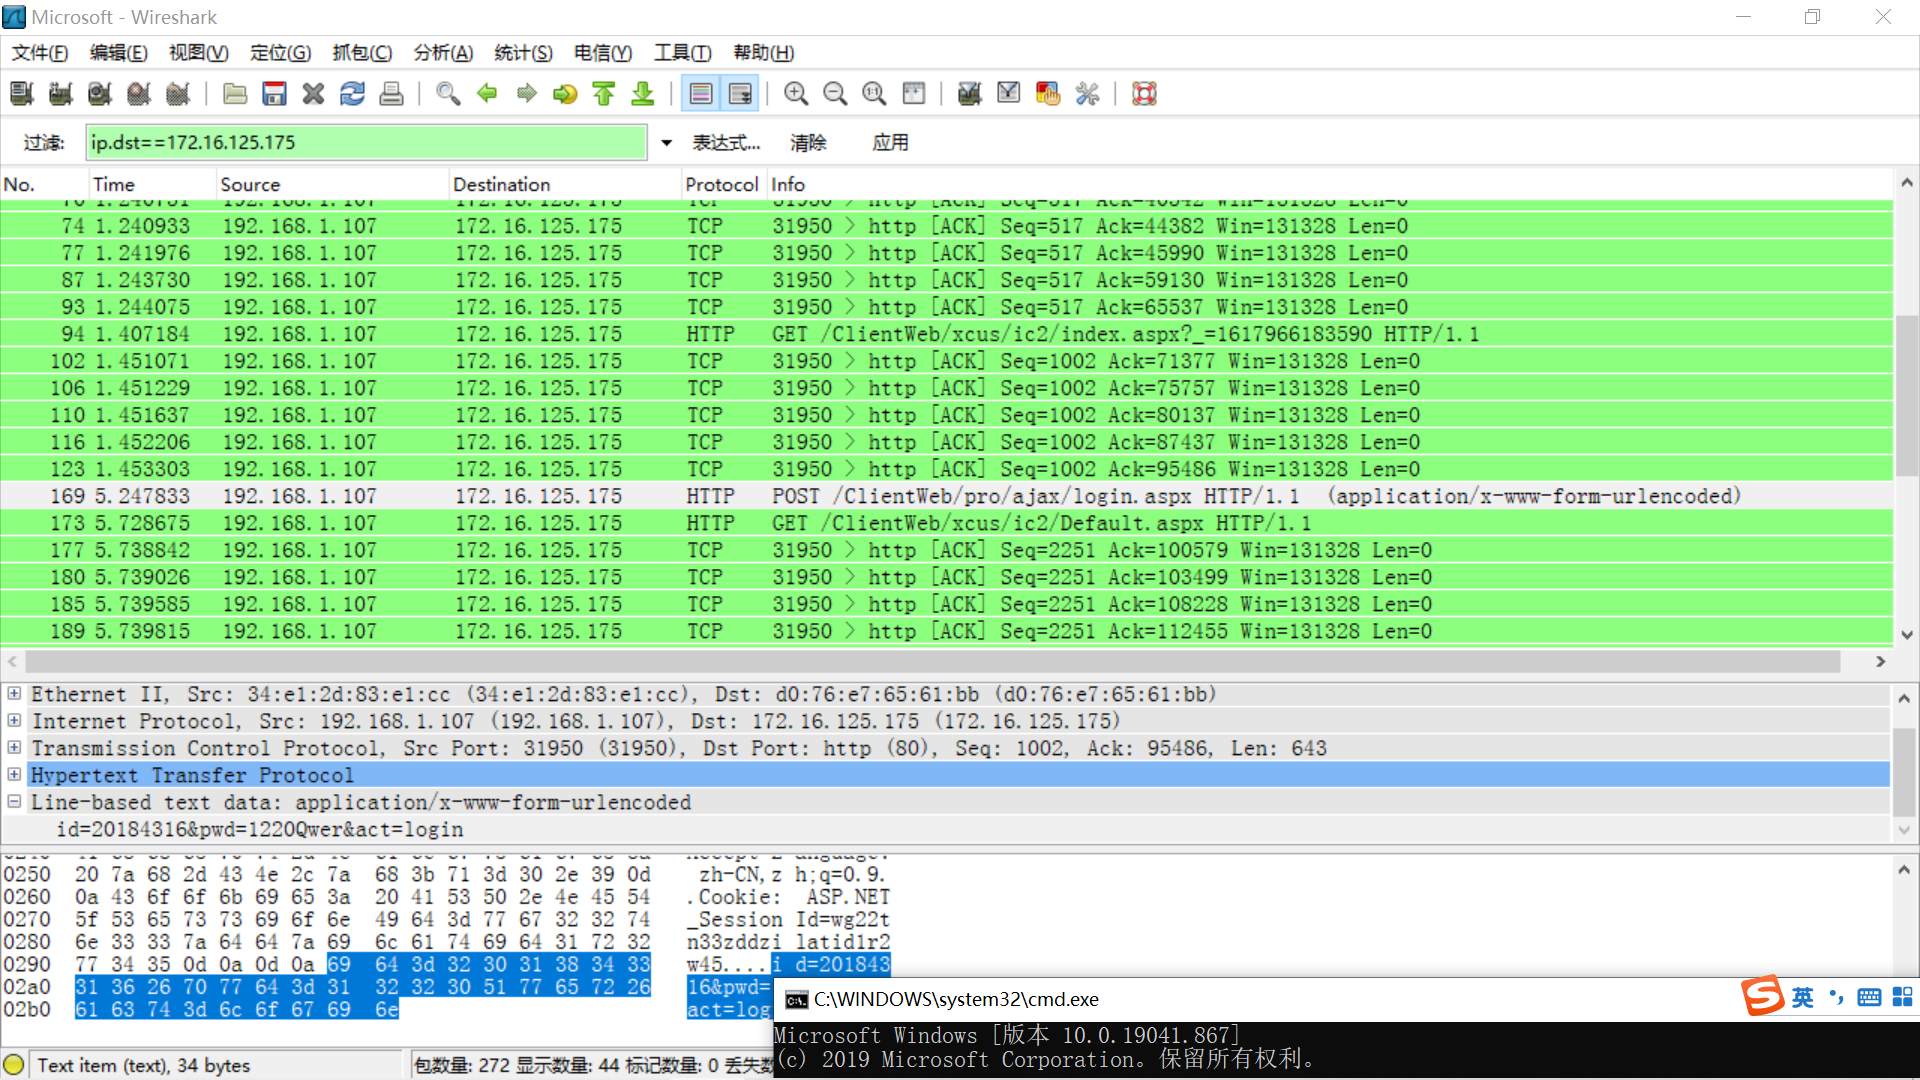Click the reload capture file icon
Screen dimensions: 1920x1080
click(352, 94)
